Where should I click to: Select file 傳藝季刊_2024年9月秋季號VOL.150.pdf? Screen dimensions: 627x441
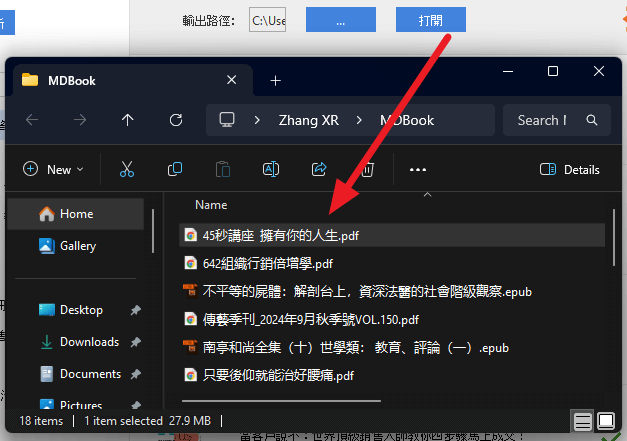point(392,319)
